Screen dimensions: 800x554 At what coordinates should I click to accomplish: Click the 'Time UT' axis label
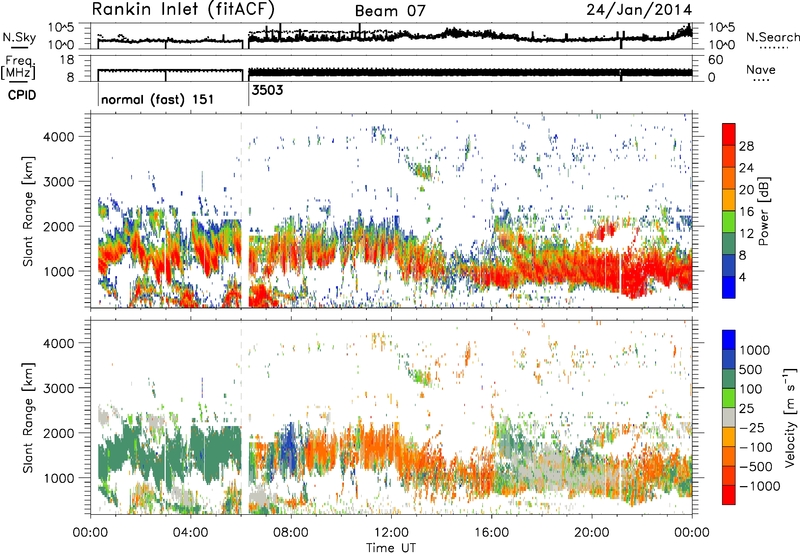pos(391,547)
